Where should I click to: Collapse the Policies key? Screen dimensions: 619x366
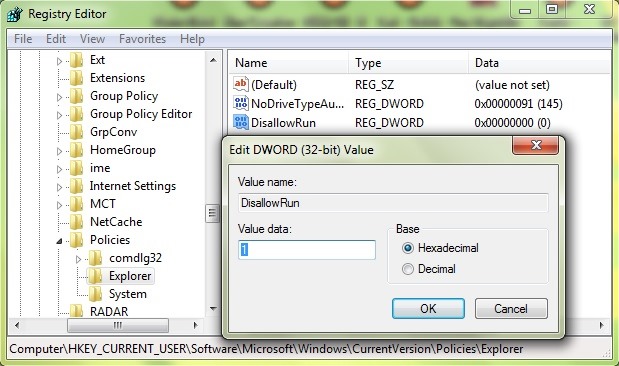(59, 241)
